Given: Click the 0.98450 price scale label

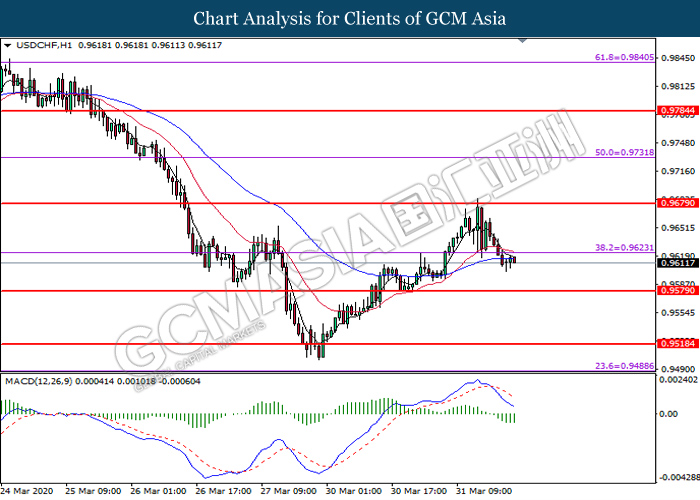Looking at the screenshot, I should click(678, 58).
